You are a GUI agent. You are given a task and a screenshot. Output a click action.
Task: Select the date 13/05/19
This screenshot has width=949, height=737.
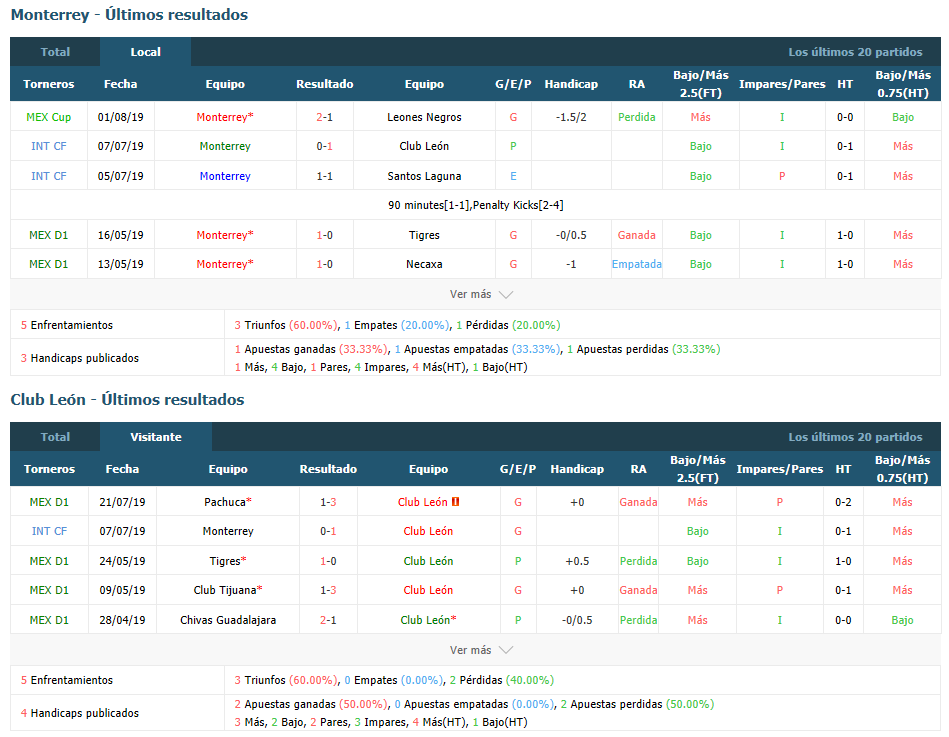pos(120,264)
